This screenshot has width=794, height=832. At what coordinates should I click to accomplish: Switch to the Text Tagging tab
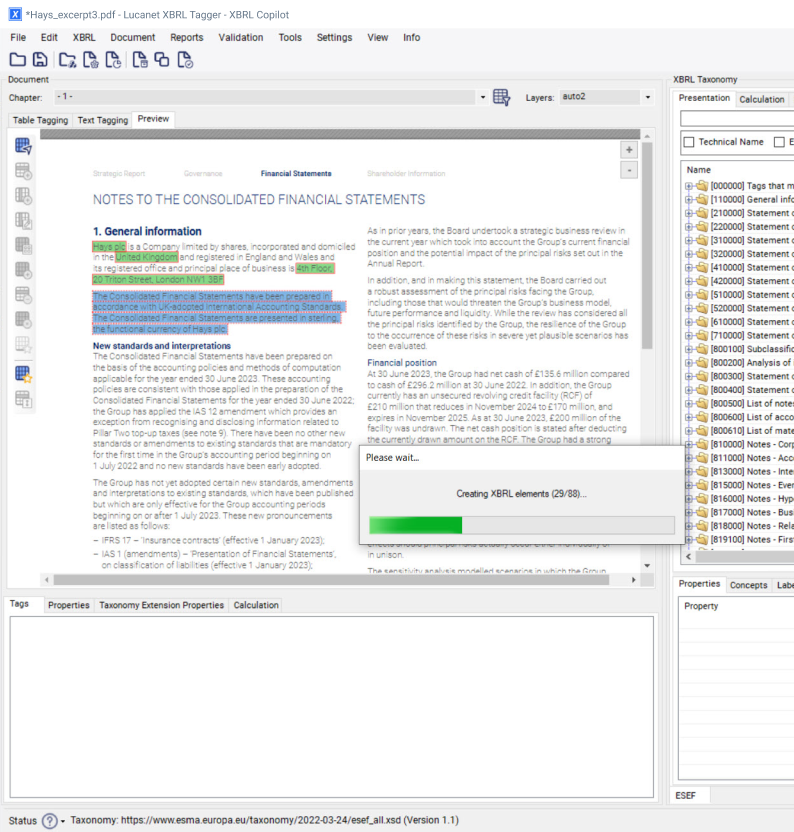point(103,120)
